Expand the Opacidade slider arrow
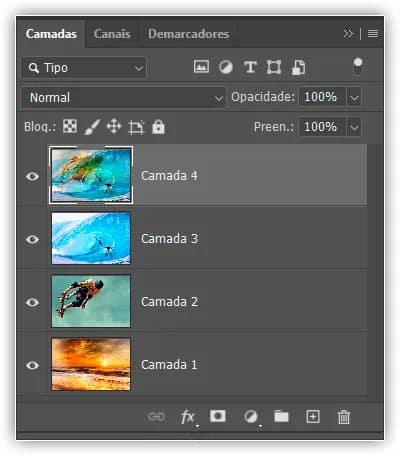Viewport: 400px width, 456px height. pyautogui.click(x=354, y=98)
